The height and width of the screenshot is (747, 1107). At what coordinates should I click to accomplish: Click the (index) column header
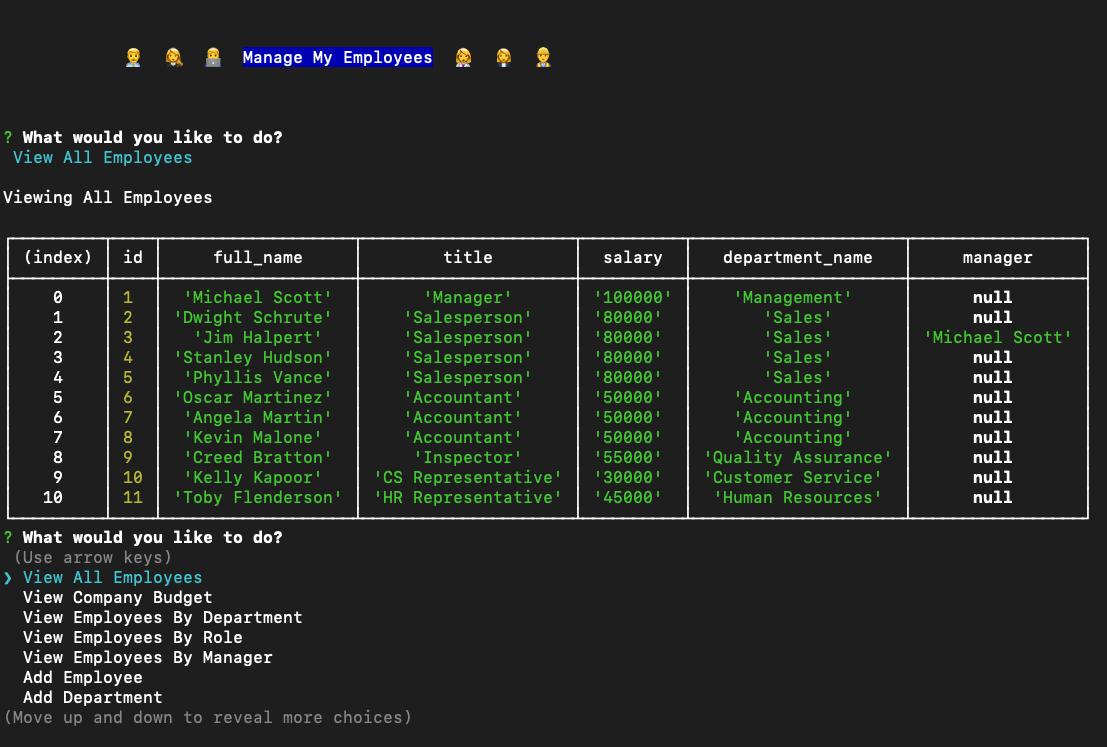coord(58,258)
